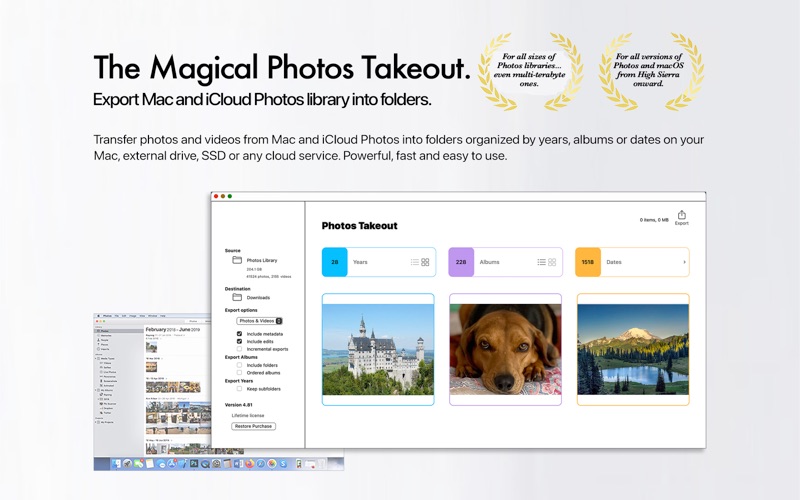Open the mountain lake photo thumbnail
This screenshot has height=500, width=800.
633,349
